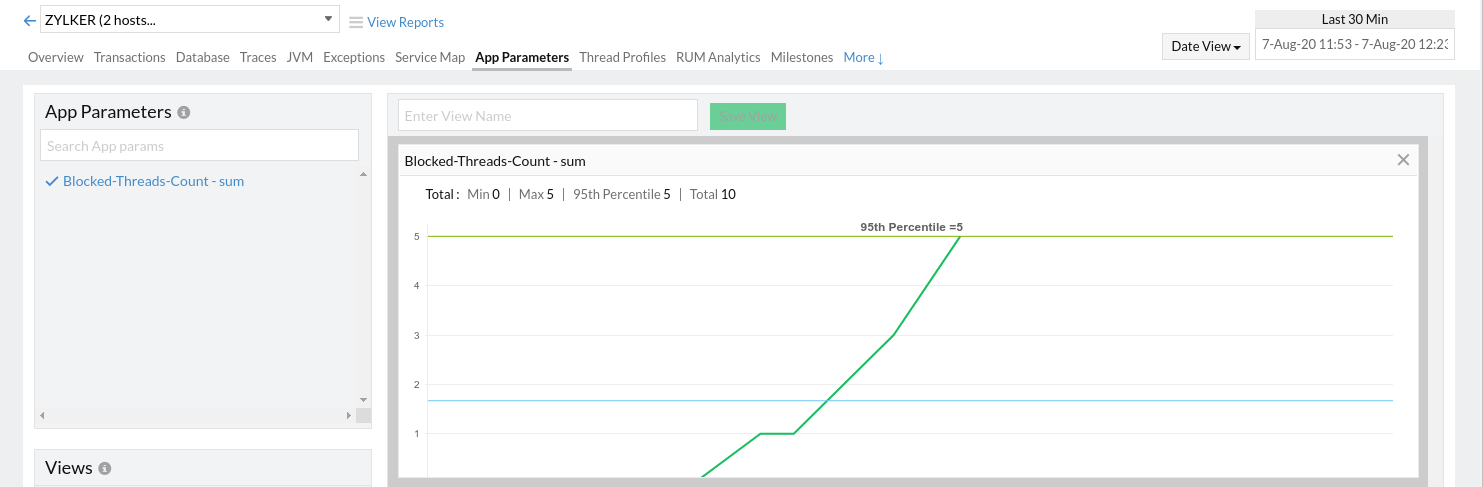
Task: Switch to the Overview tab
Action: coord(56,57)
